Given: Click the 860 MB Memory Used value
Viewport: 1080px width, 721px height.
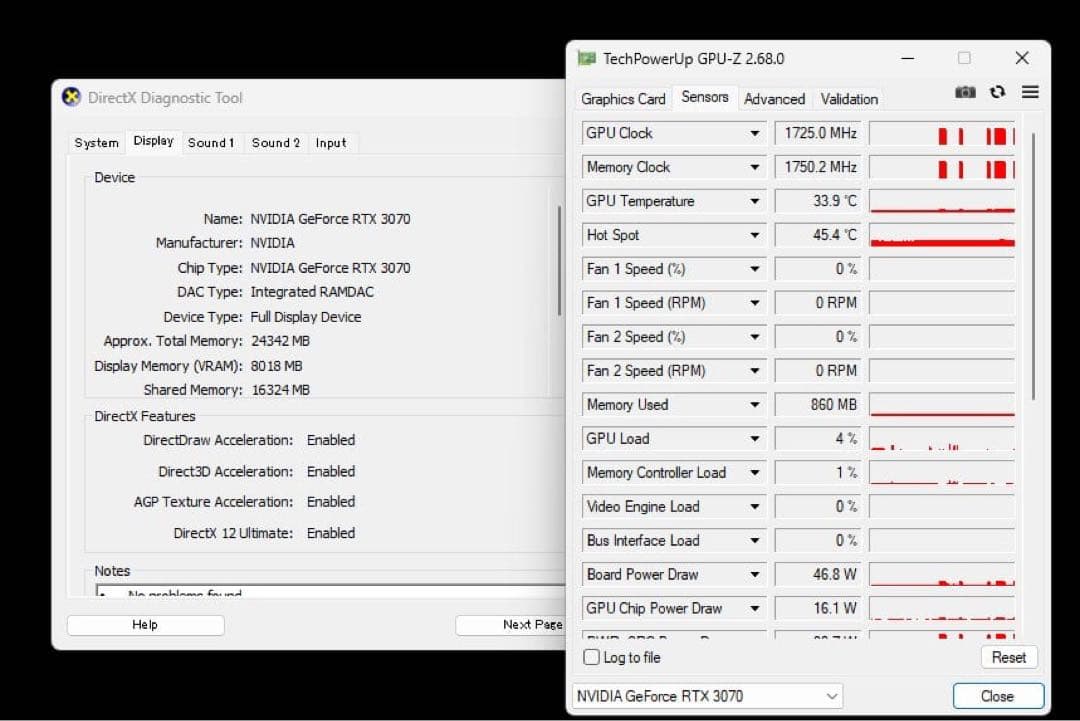Looking at the screenshot, I should point(818,404).
